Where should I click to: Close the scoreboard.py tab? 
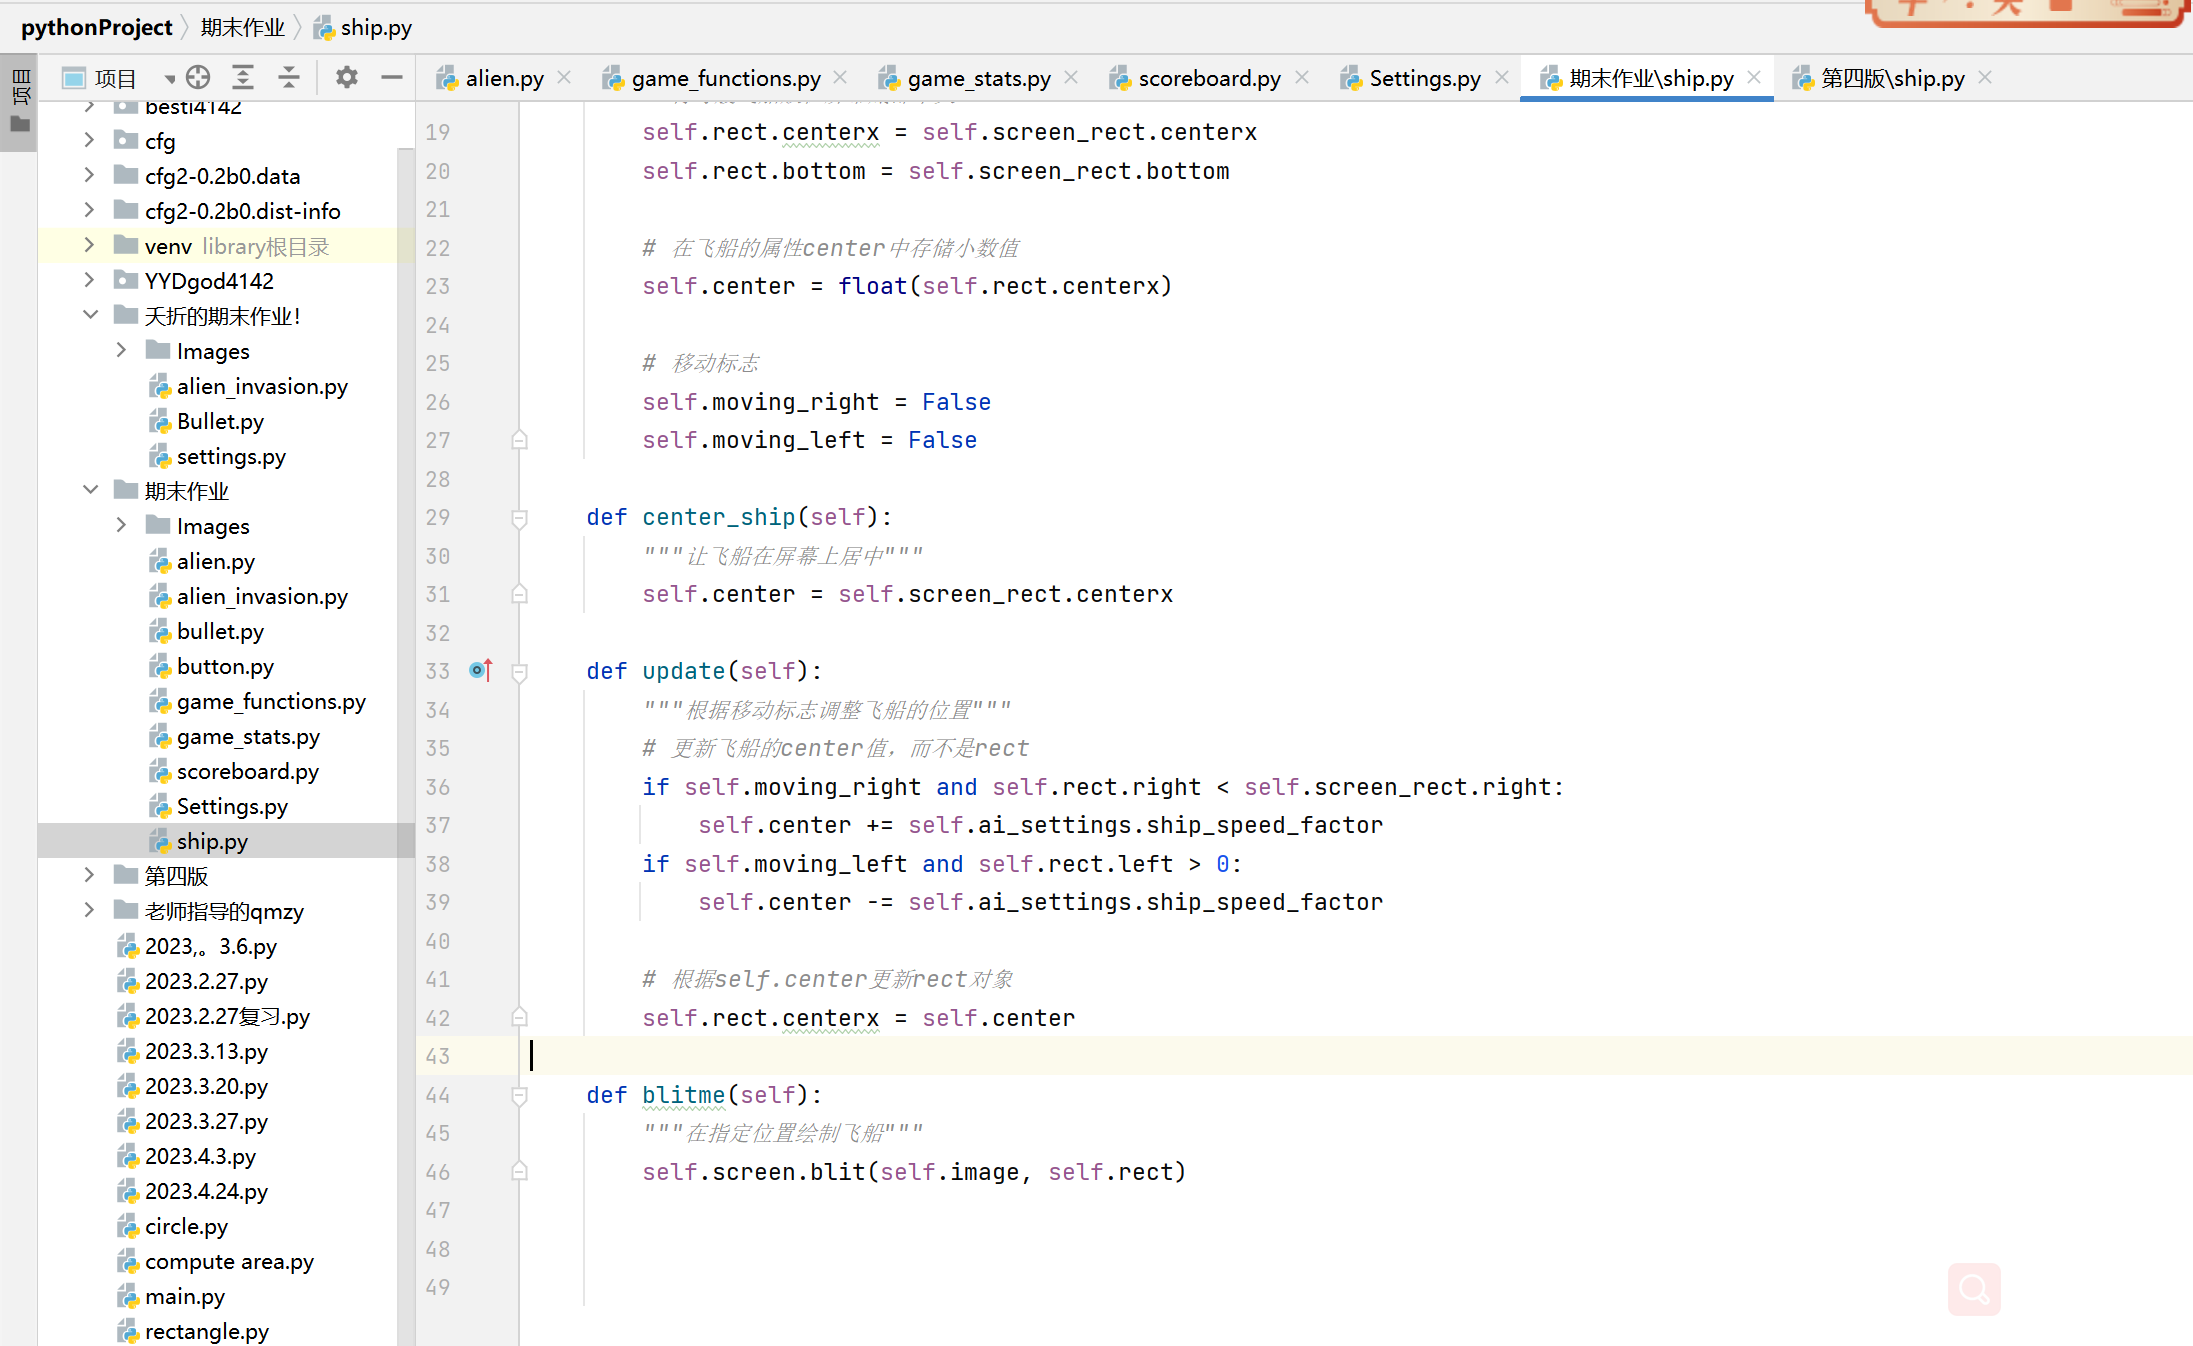pyautogui.click(x=1302, y=77)
